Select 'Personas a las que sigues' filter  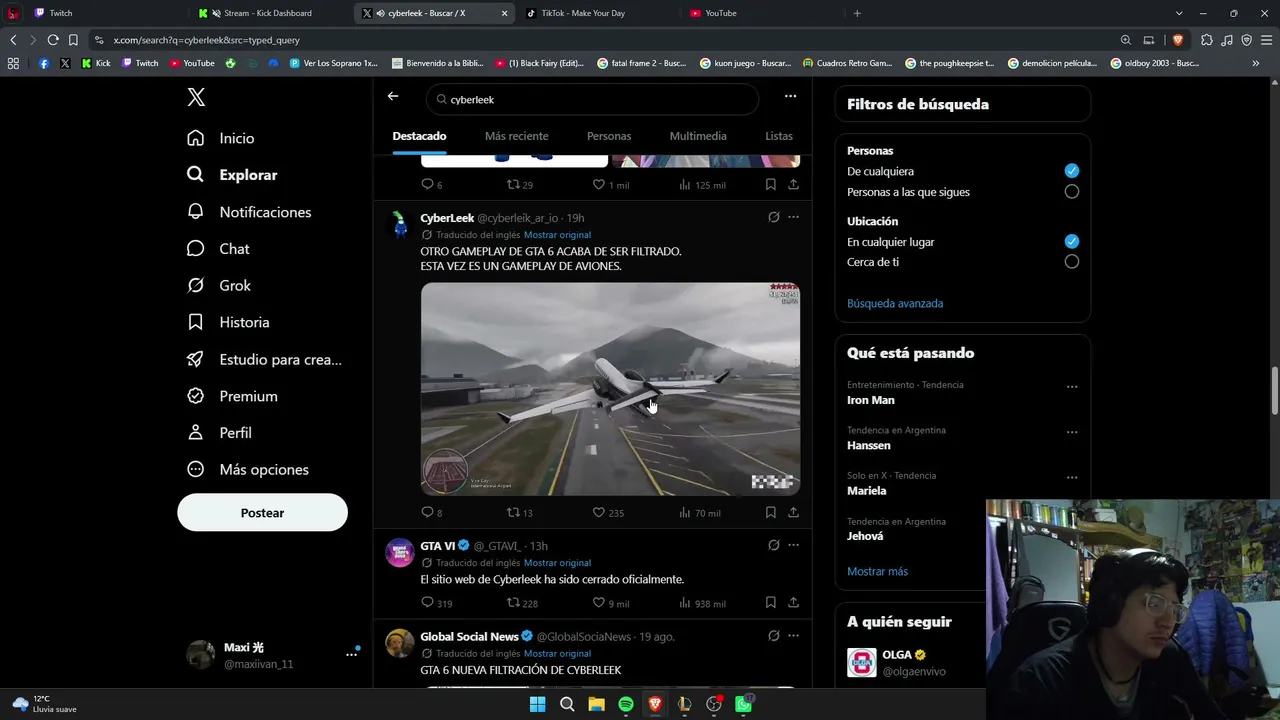(x=1071, y=192)
